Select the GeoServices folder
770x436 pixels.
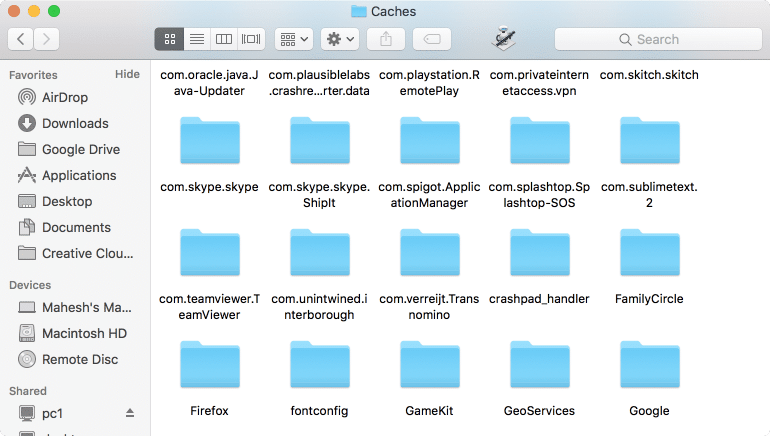(x=540, y=365)
